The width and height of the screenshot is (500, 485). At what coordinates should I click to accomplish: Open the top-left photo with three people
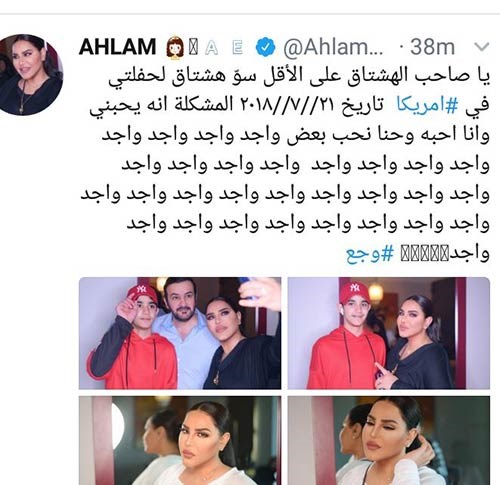180,333
